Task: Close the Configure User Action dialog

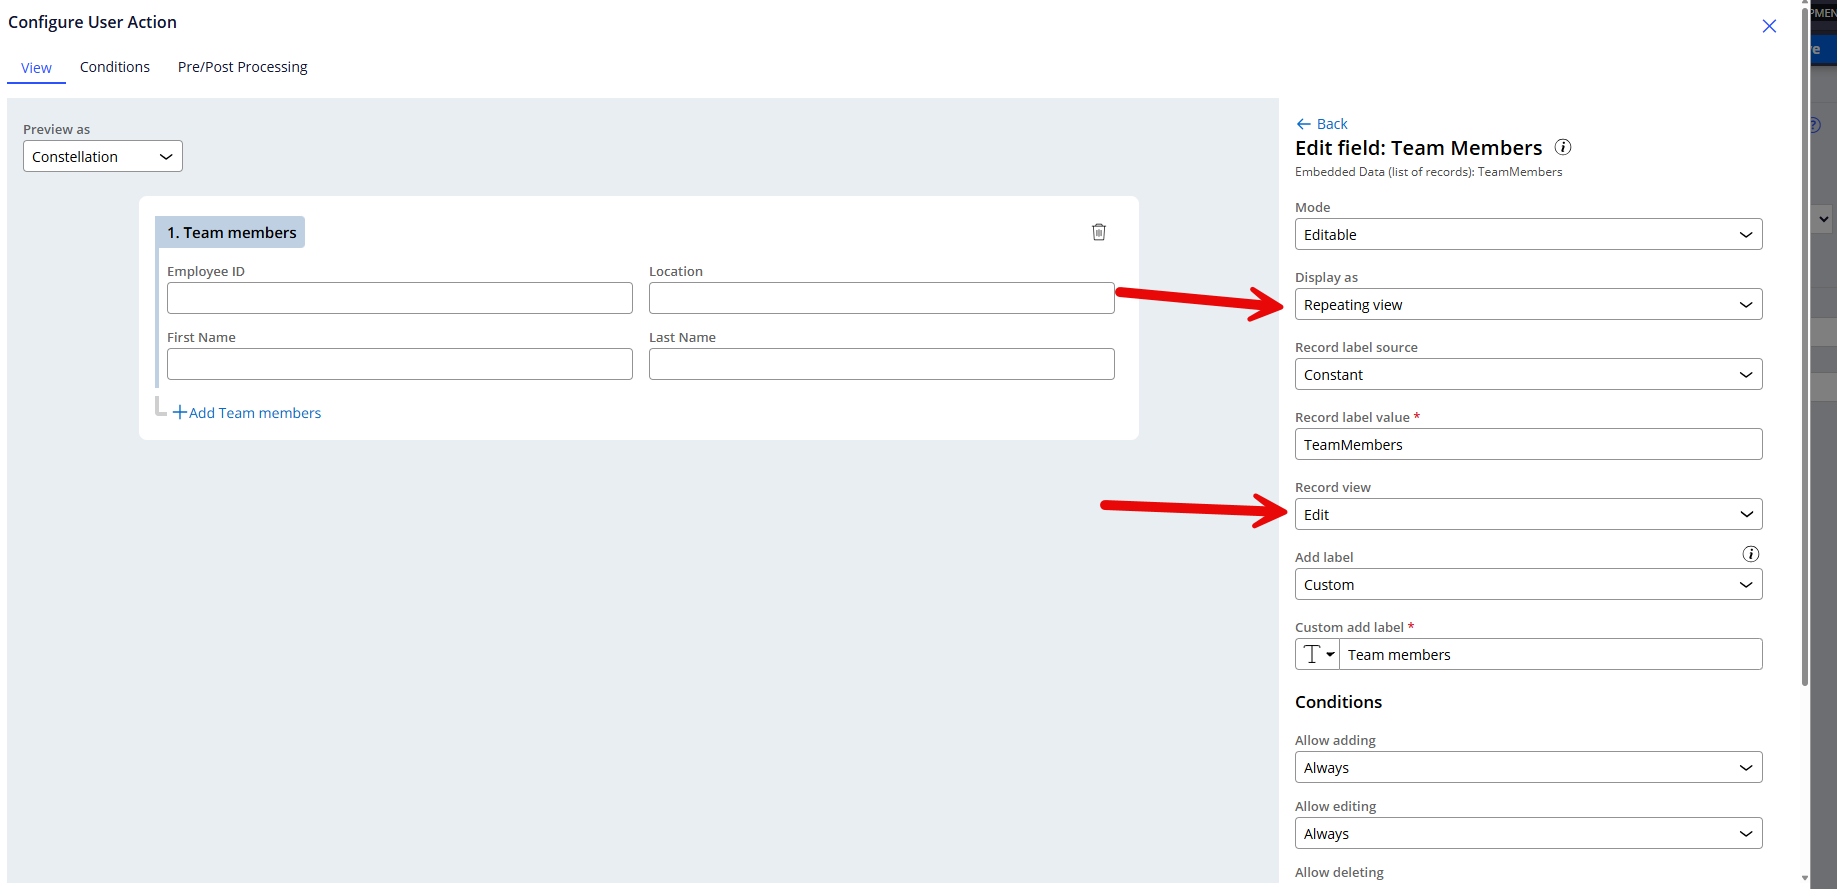Action: 1769,26
